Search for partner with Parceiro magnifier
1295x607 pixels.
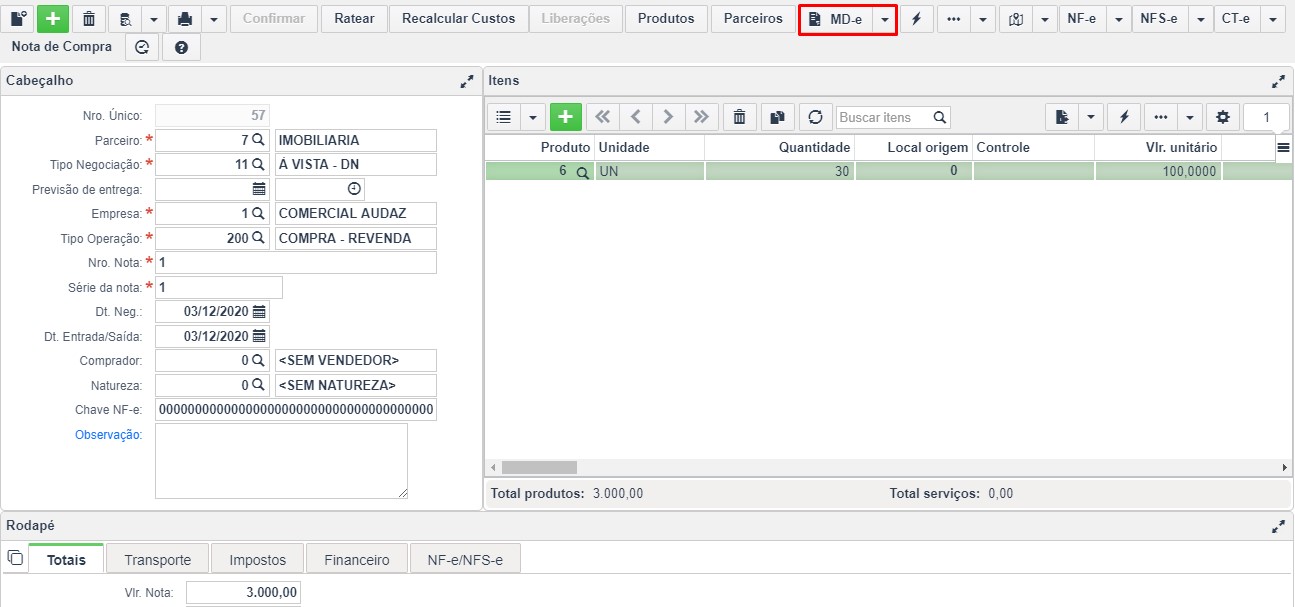tap(258, 140)
